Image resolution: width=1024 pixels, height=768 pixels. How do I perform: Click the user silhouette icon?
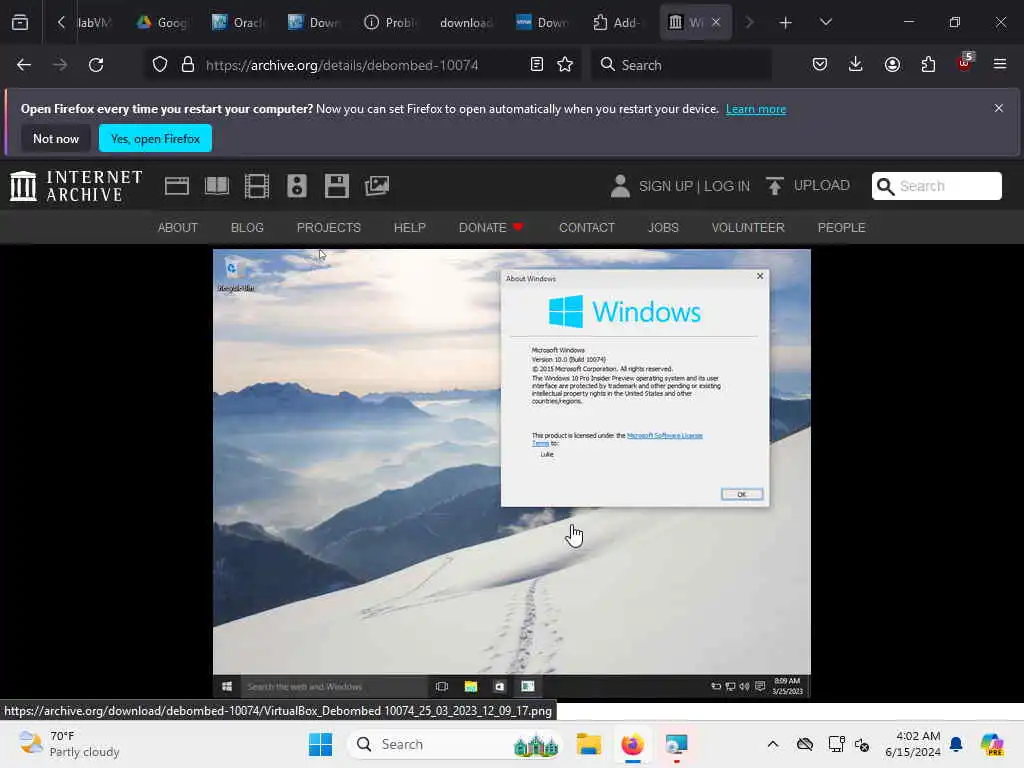620,186
